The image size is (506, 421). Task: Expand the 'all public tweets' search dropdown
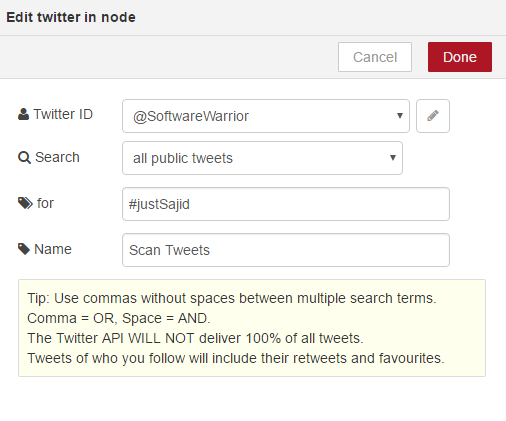[x=262, y=158]
